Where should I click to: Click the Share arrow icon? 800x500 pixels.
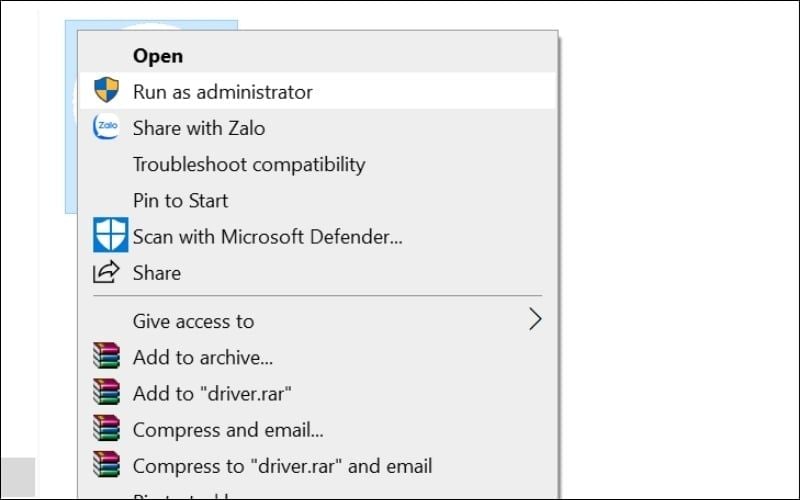(106, 272)
